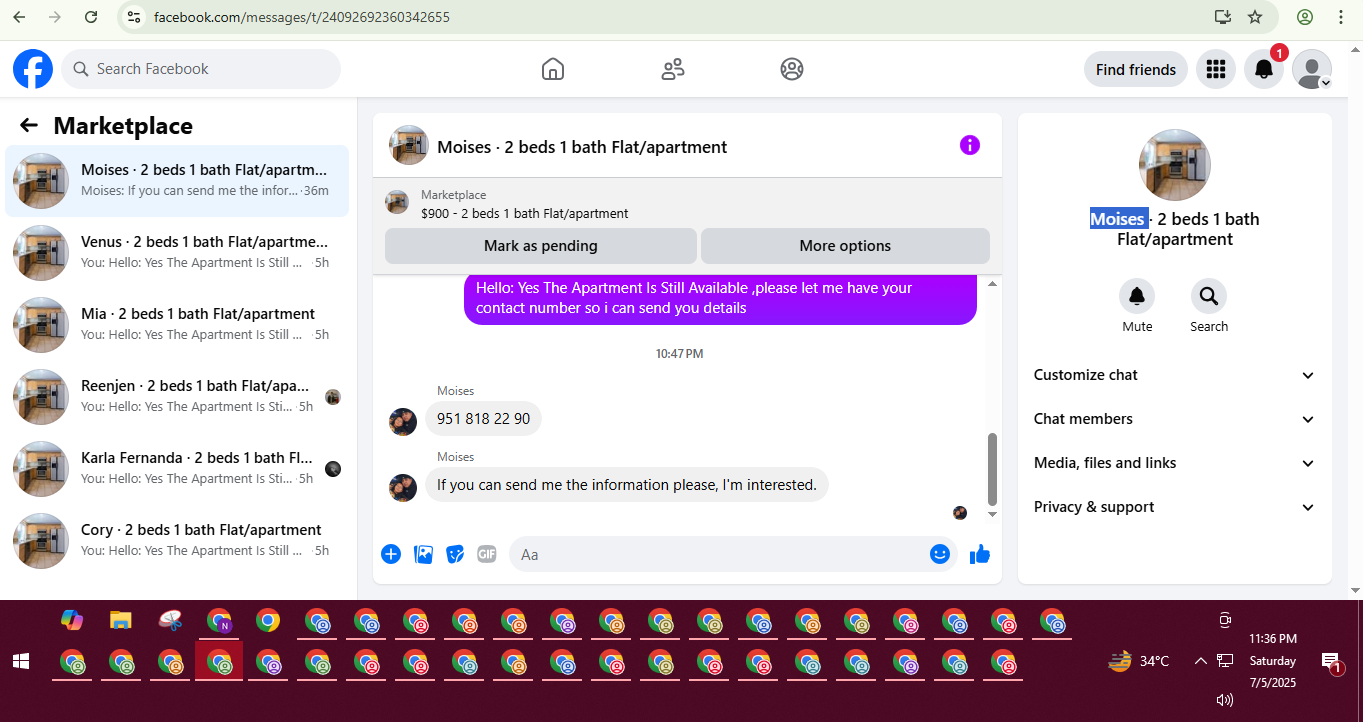Open Chrome three-dot menu
The height and width of the screenshot is (722, 1363).
click(x=1341, y=17)
